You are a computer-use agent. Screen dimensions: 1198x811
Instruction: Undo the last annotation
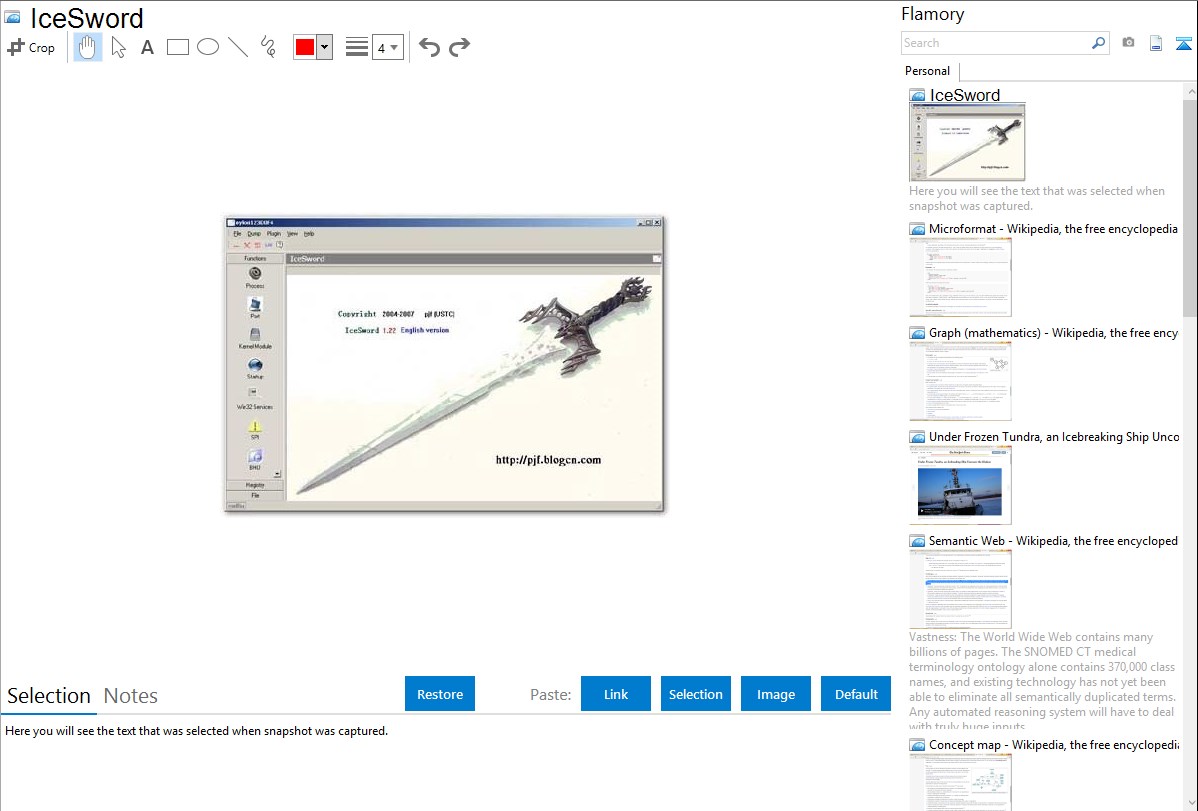coord(429,47)
